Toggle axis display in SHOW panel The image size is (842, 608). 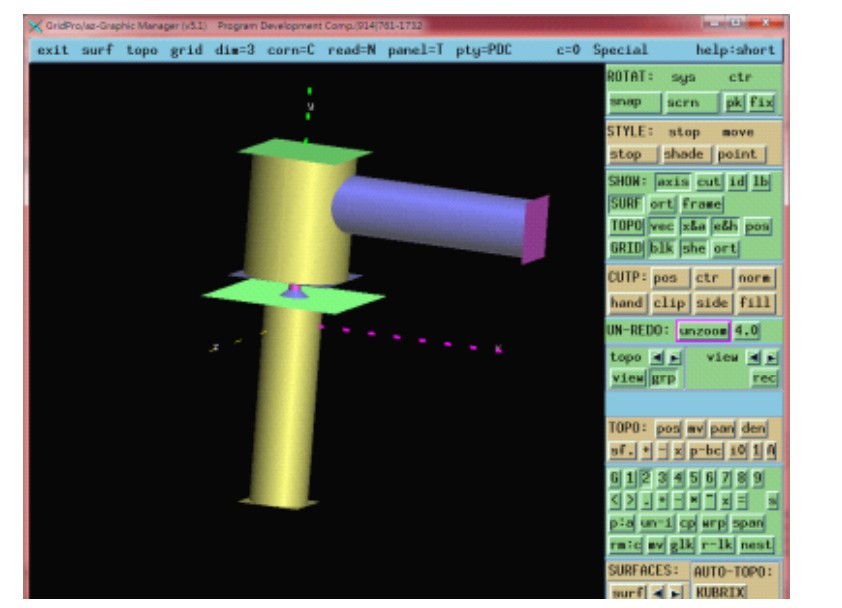click(672, 182)
